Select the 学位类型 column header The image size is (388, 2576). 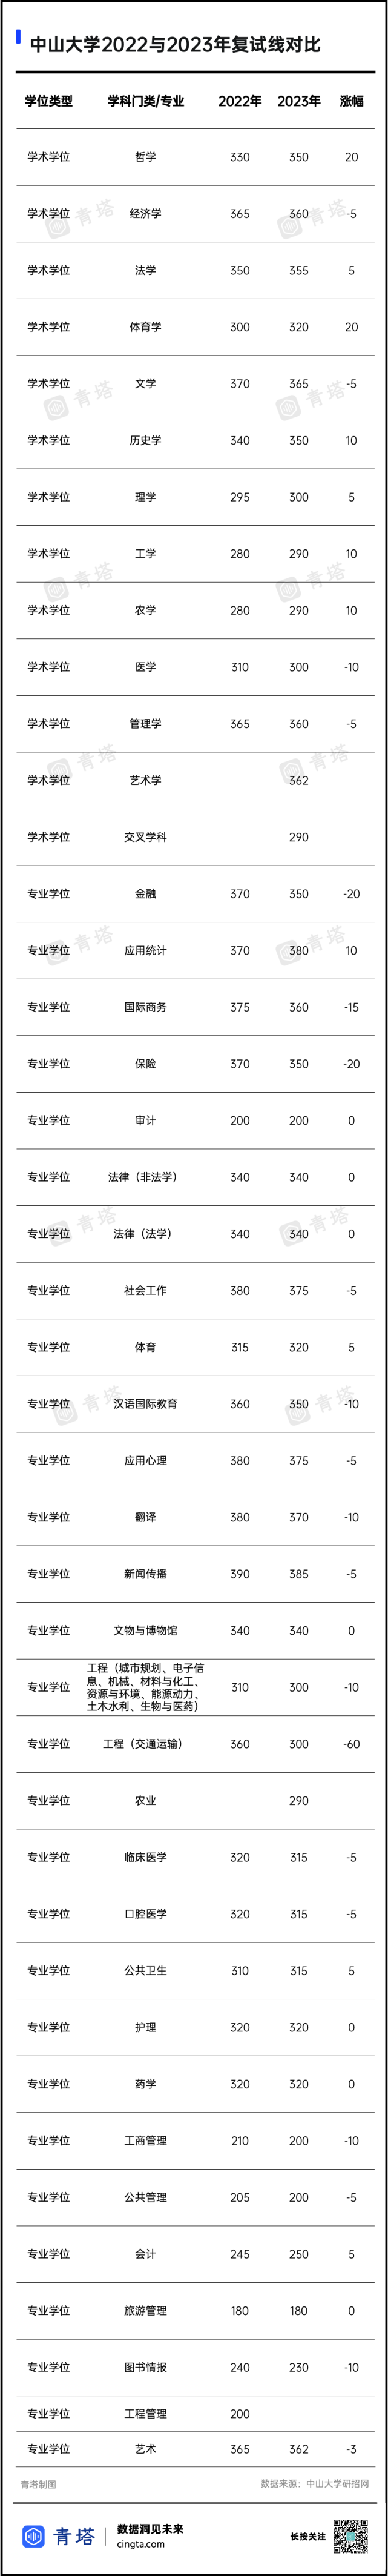coord(49,101)
